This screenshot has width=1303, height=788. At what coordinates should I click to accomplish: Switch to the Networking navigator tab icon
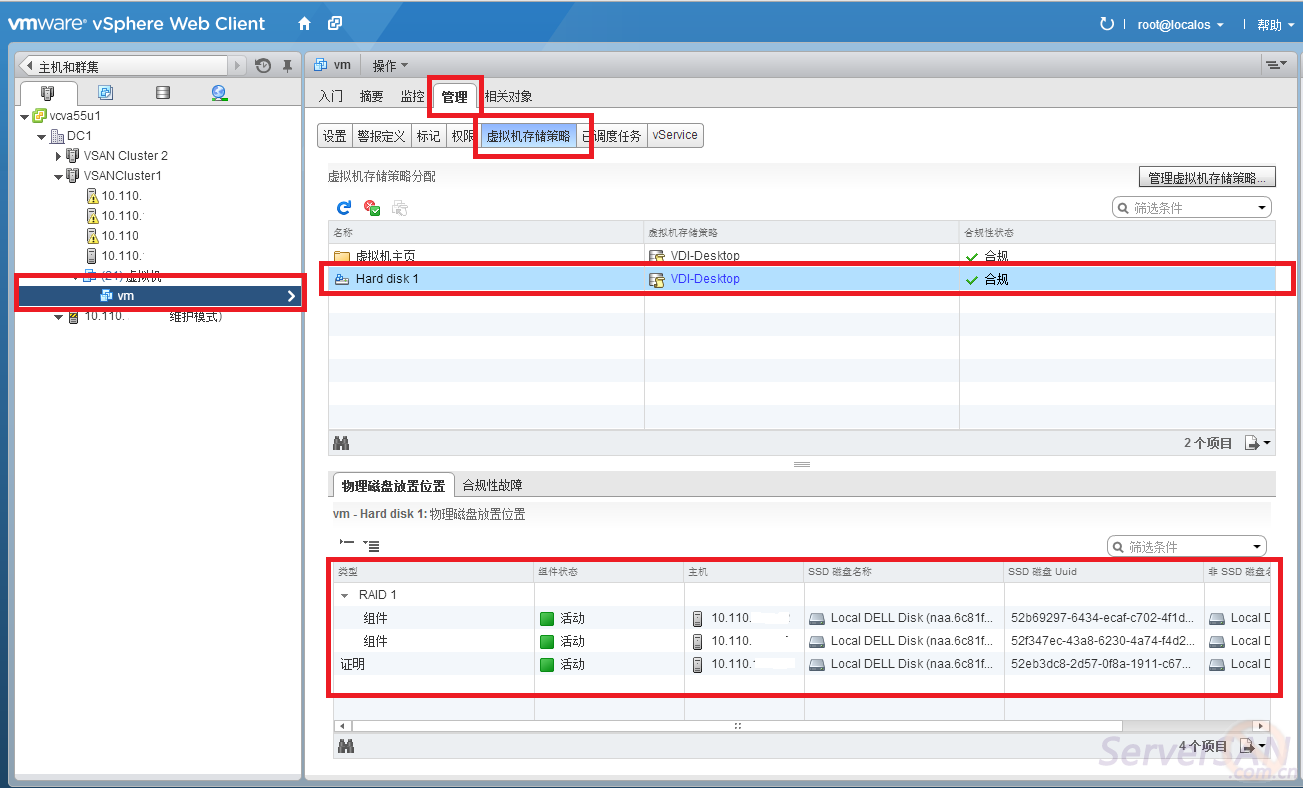coord(219,93)
